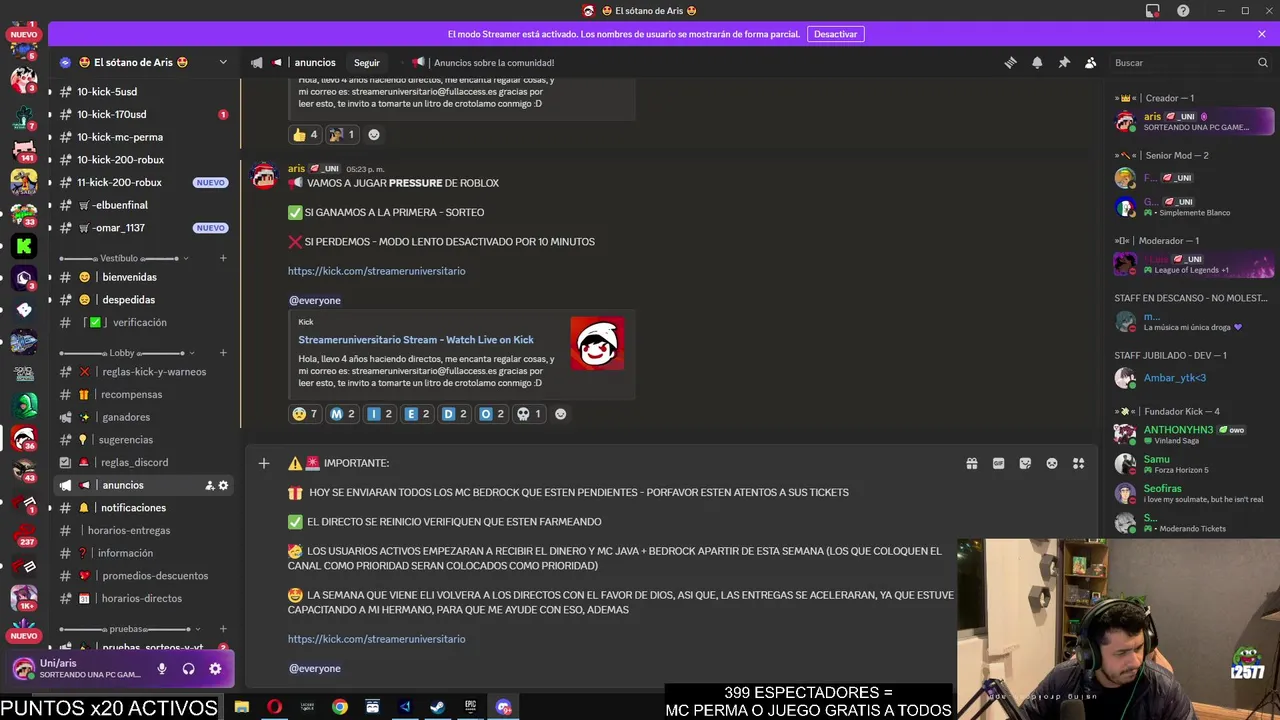Open Epic Games launcher from taskbar
Image resolution: width=1280 pixels, height=720 pixels.
[x=471, y=707]
